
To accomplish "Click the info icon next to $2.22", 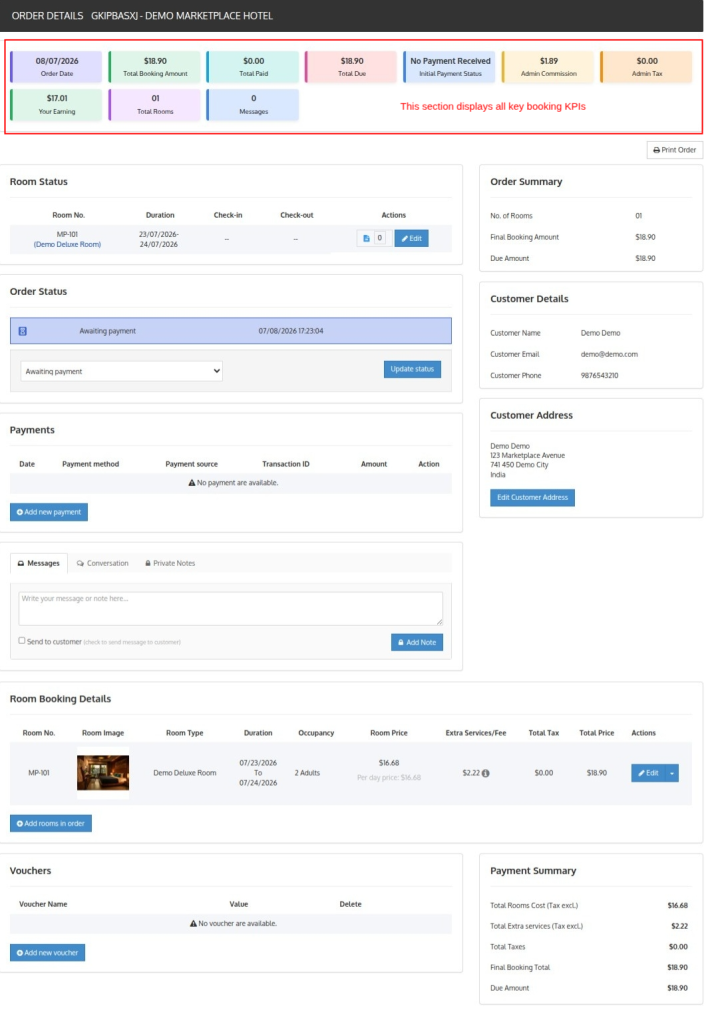I will 485,773.
